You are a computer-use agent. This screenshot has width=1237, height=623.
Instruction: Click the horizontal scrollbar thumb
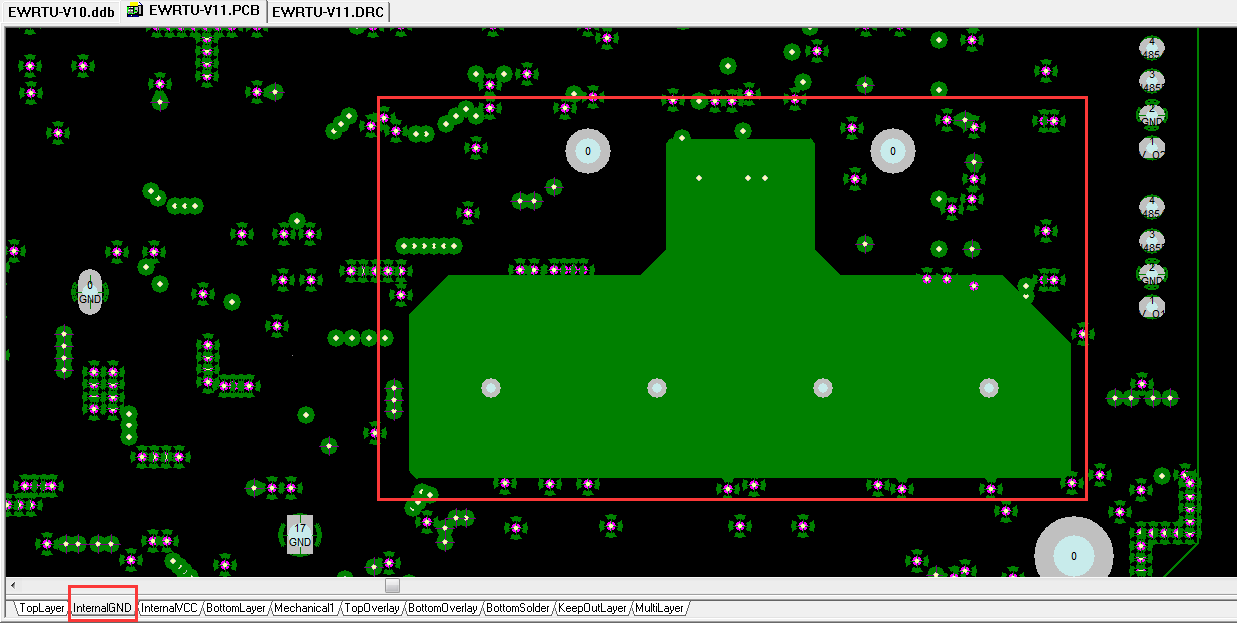[x=392, y=585]
